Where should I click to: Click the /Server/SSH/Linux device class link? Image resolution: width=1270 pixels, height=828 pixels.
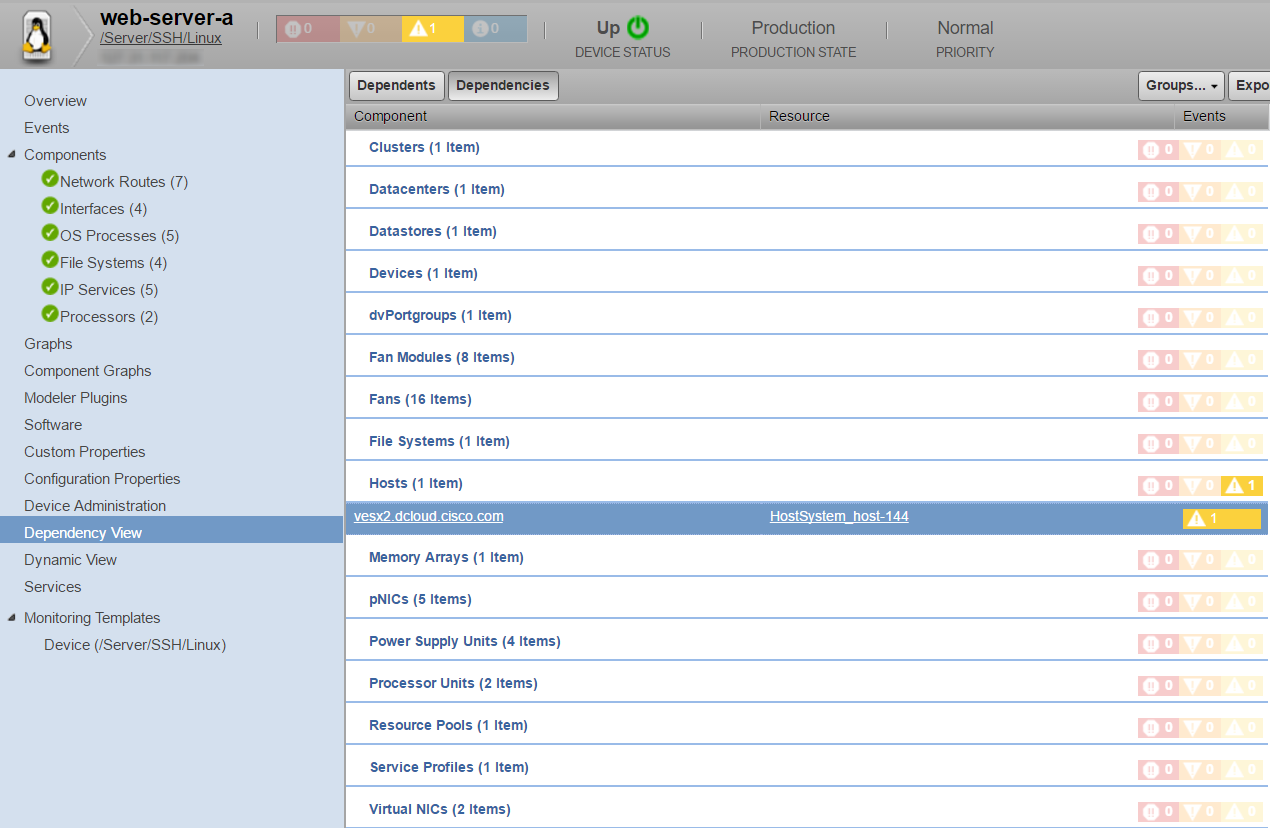pos(161,38)
